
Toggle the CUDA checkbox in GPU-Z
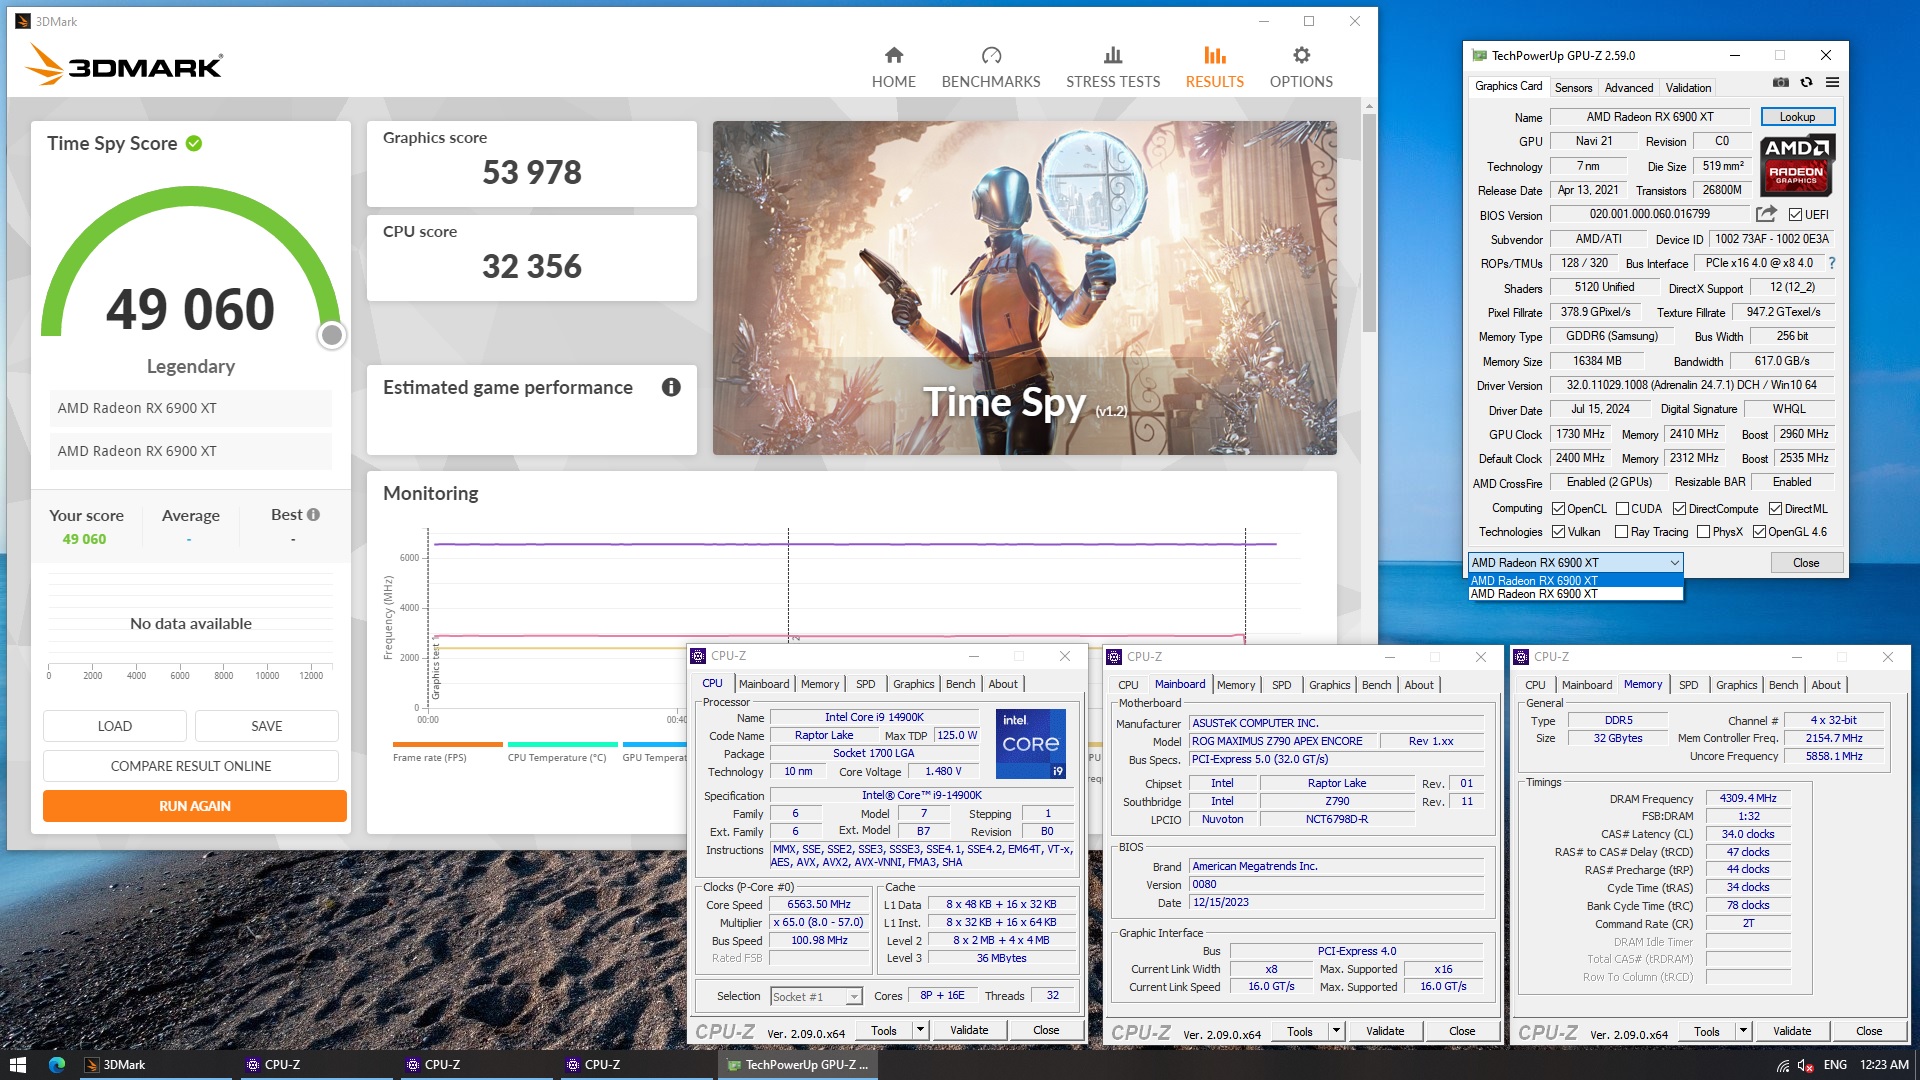coord(1622,509)
